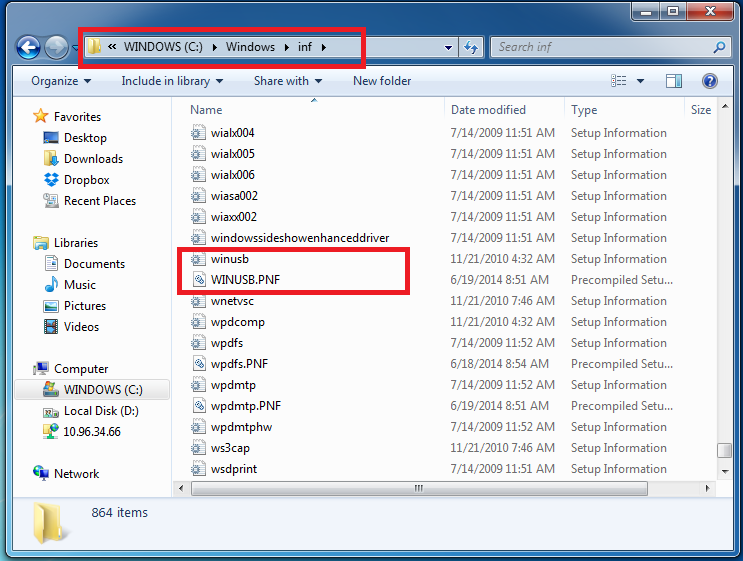Click the New folder button
The height and width of the screenshot is (561, 743).
[382, 81]
